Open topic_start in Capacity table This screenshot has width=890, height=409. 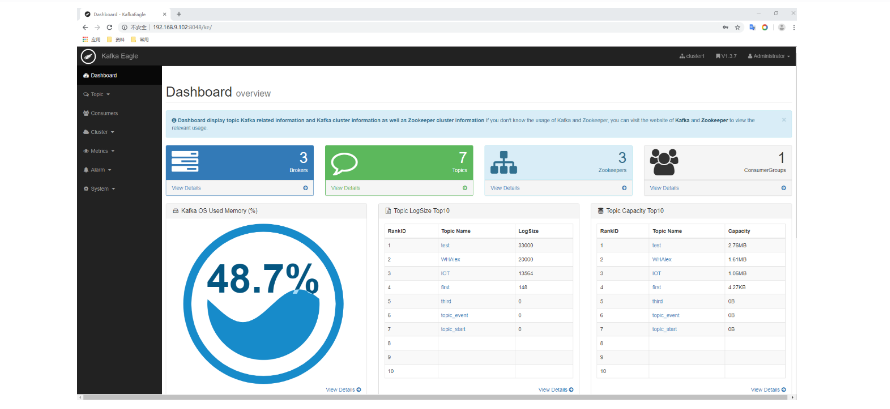[665, 329]
